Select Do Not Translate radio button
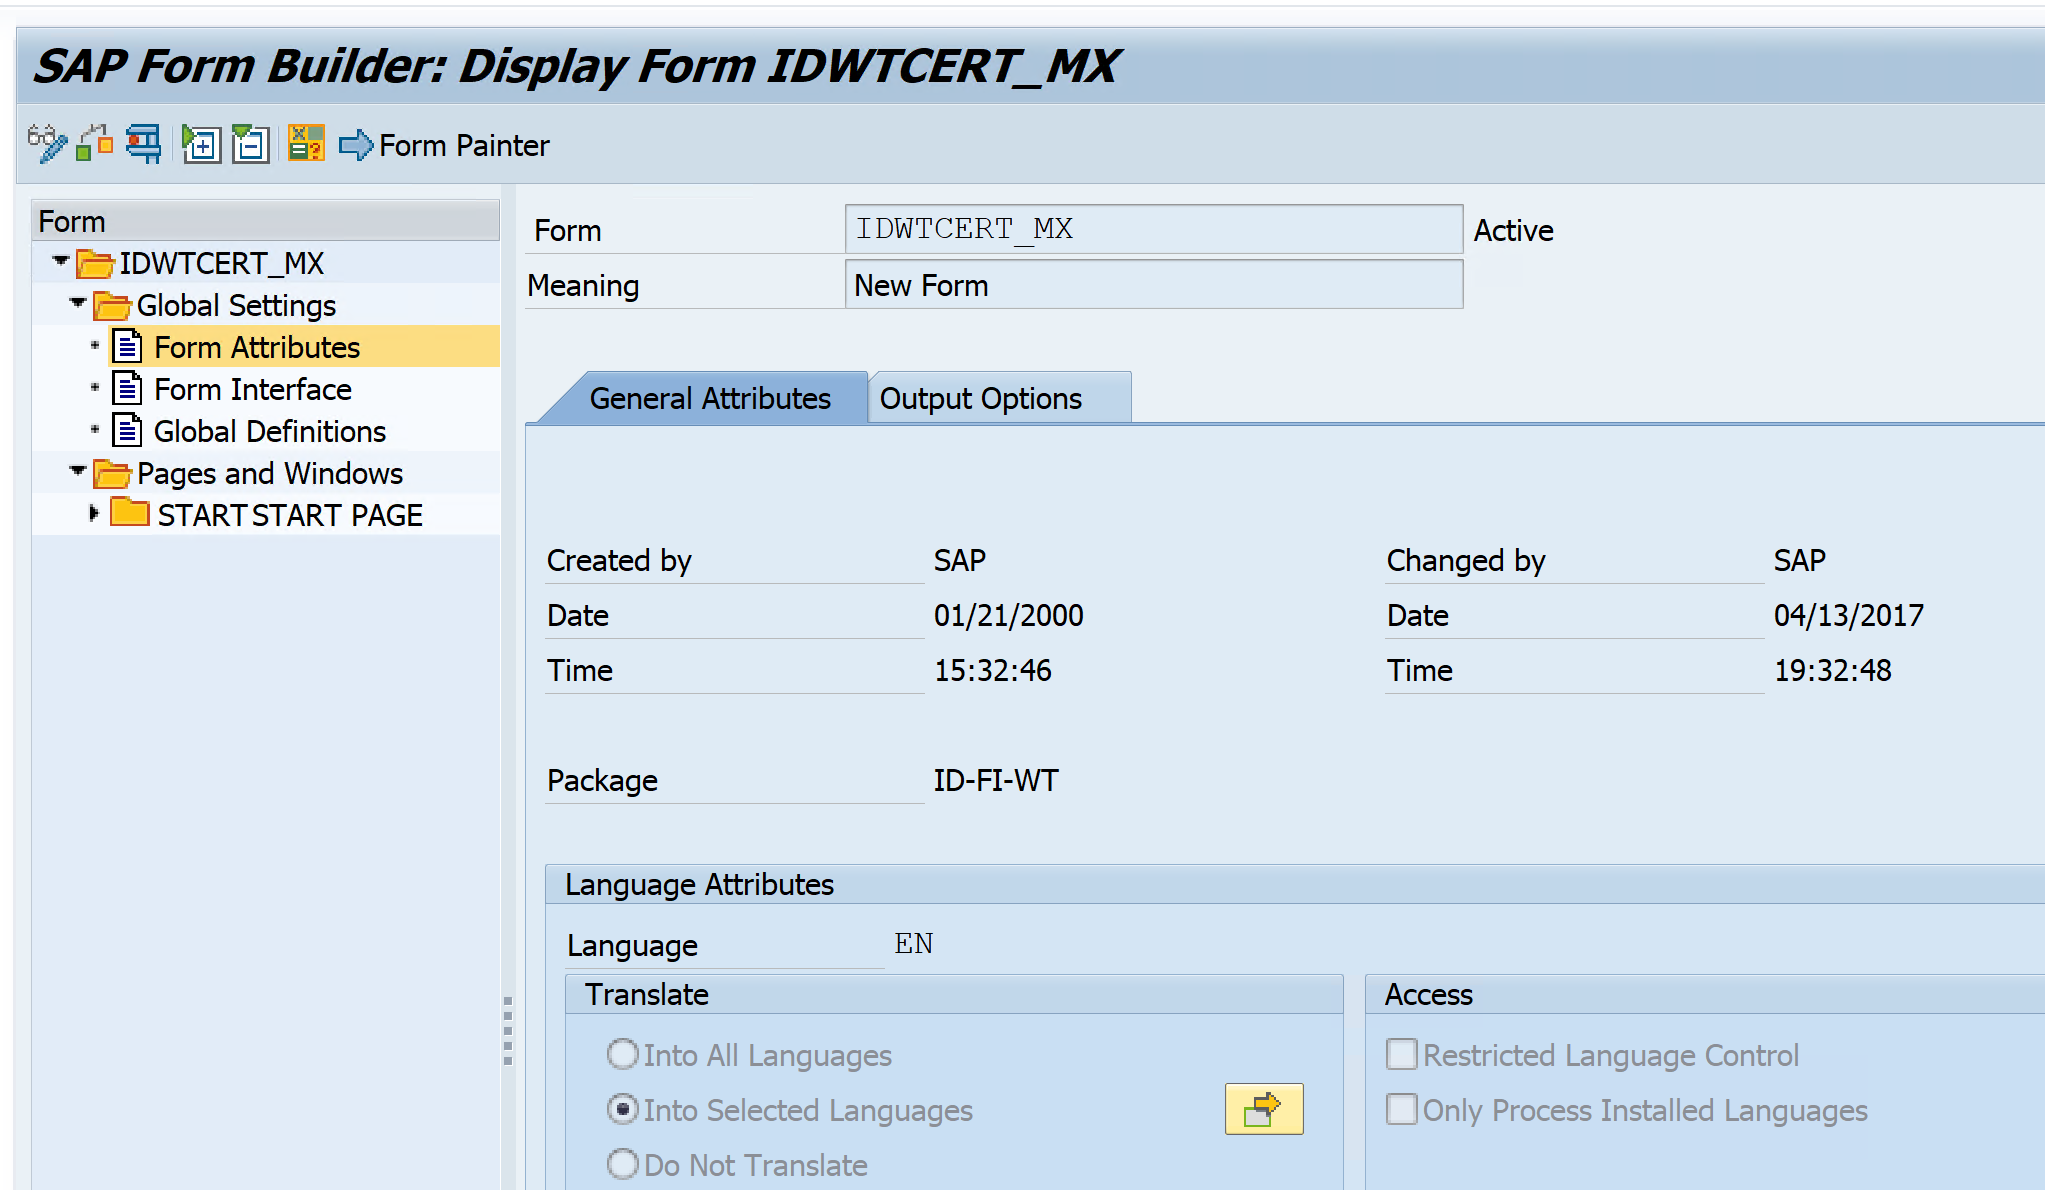2045x1190 pixels. pos(622,1164)
